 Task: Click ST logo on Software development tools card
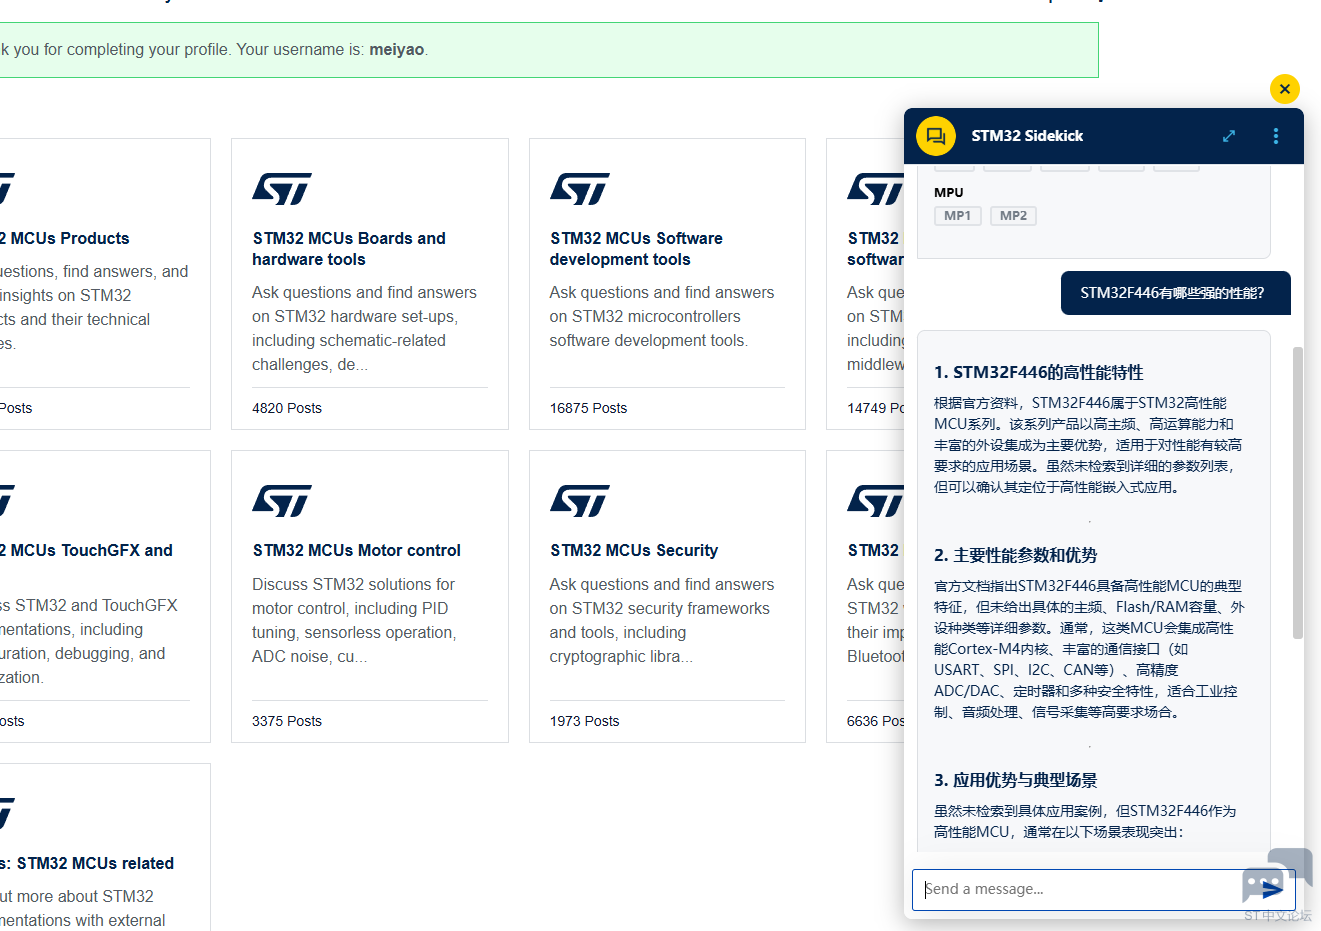tap(579, 188)
